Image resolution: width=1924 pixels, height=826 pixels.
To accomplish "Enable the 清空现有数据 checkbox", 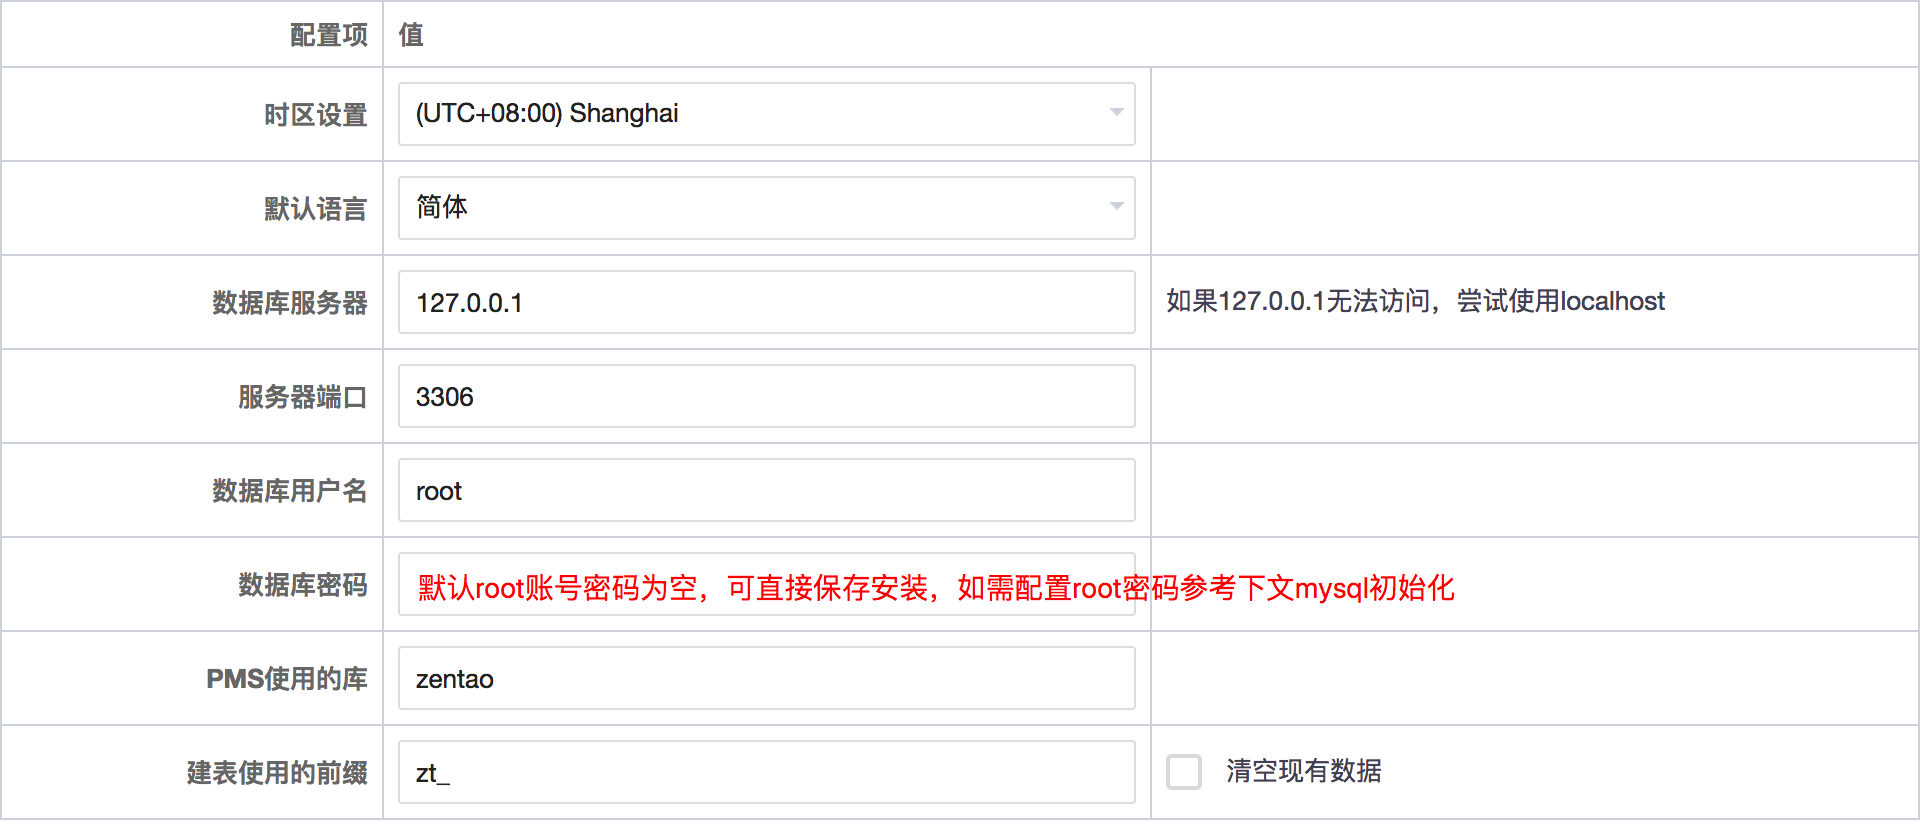I will point(1184,772).
